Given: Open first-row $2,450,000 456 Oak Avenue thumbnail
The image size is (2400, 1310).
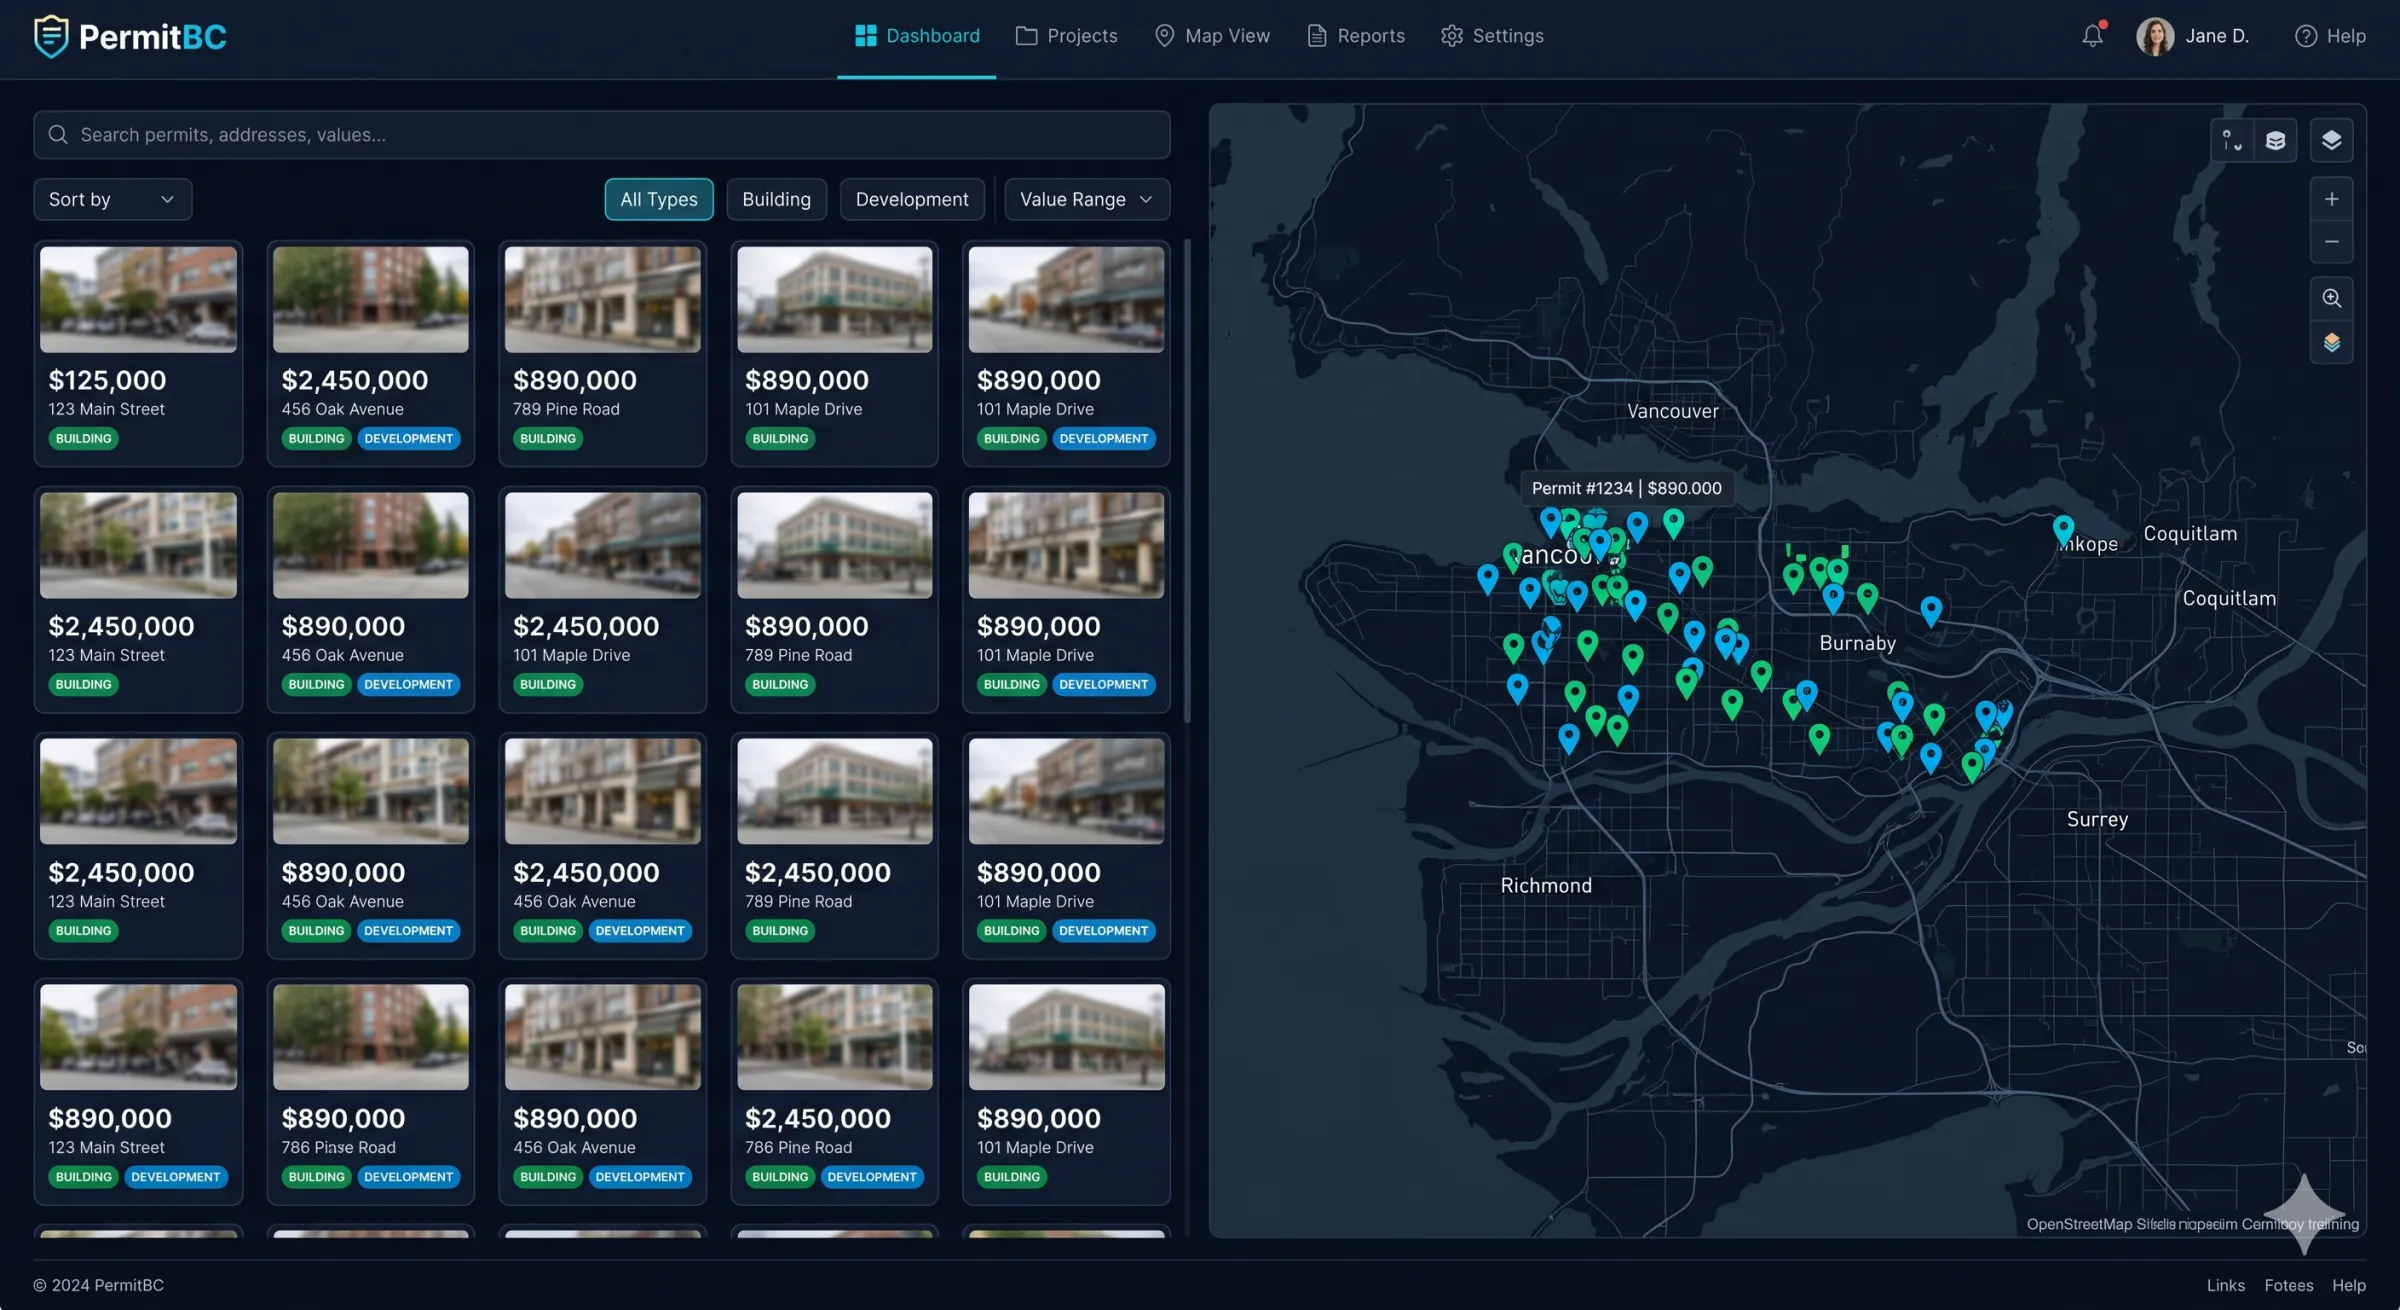Looking at the screenshot, I should click(370, 299).
